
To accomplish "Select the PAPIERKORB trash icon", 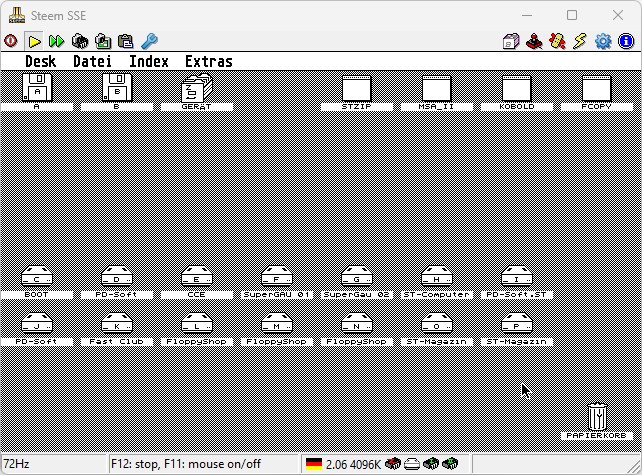I will click(x=597, y=421).
